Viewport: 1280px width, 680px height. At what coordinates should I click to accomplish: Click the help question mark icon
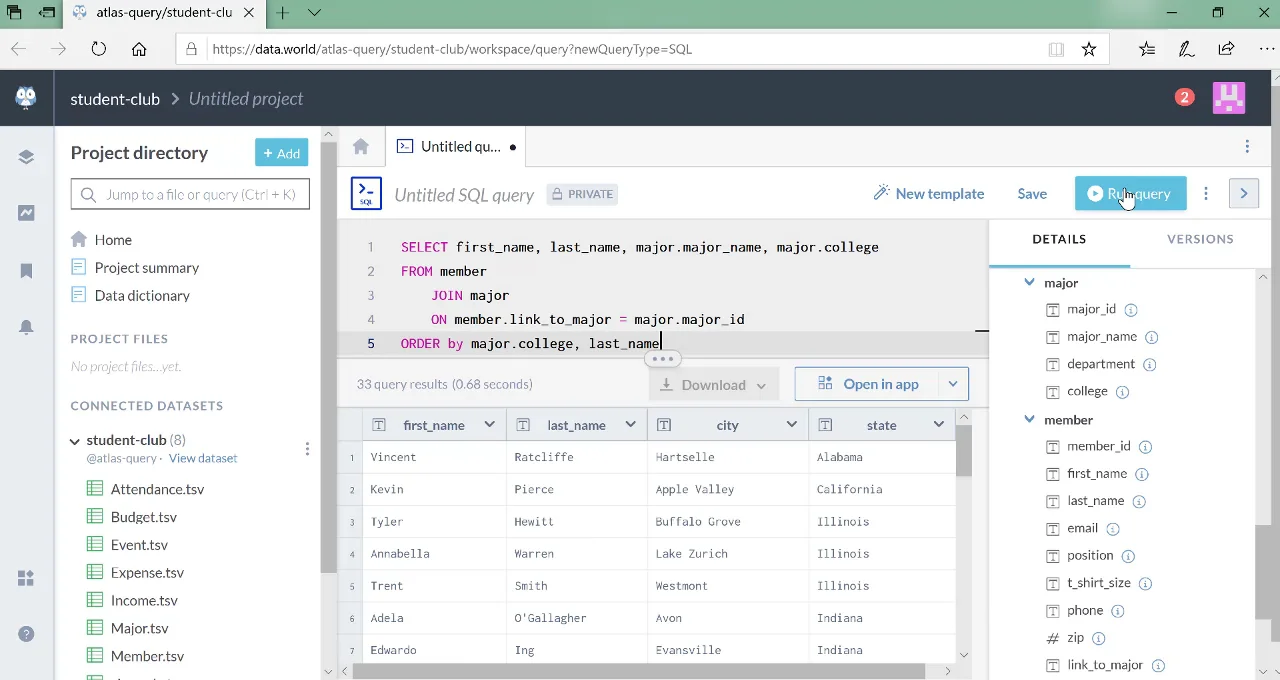[26, 634]
